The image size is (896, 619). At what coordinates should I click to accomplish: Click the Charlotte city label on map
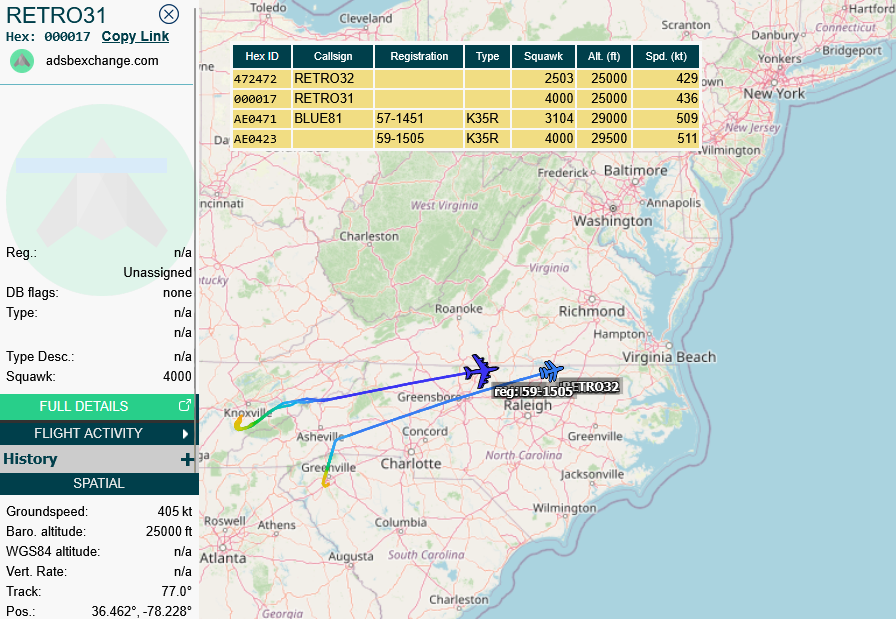[411, 464]
